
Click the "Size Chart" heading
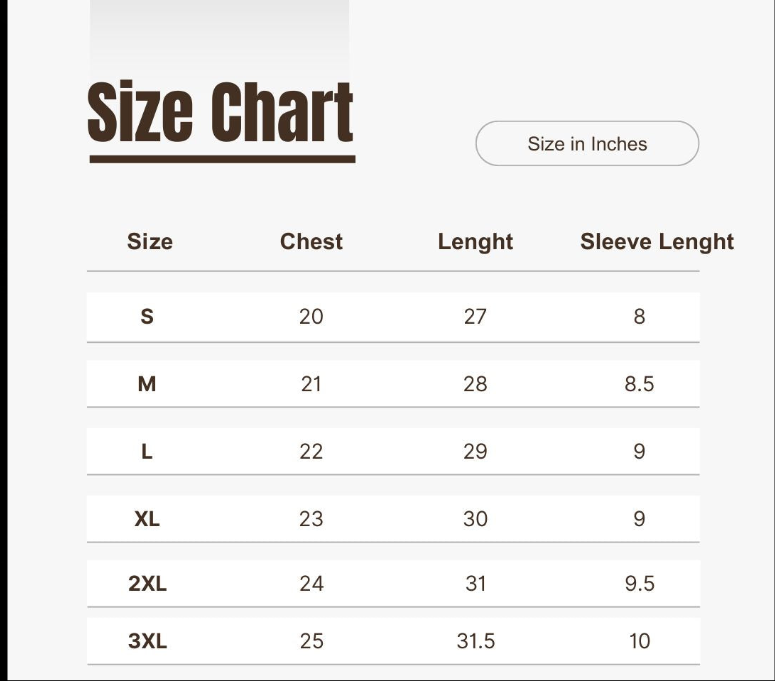221,113
